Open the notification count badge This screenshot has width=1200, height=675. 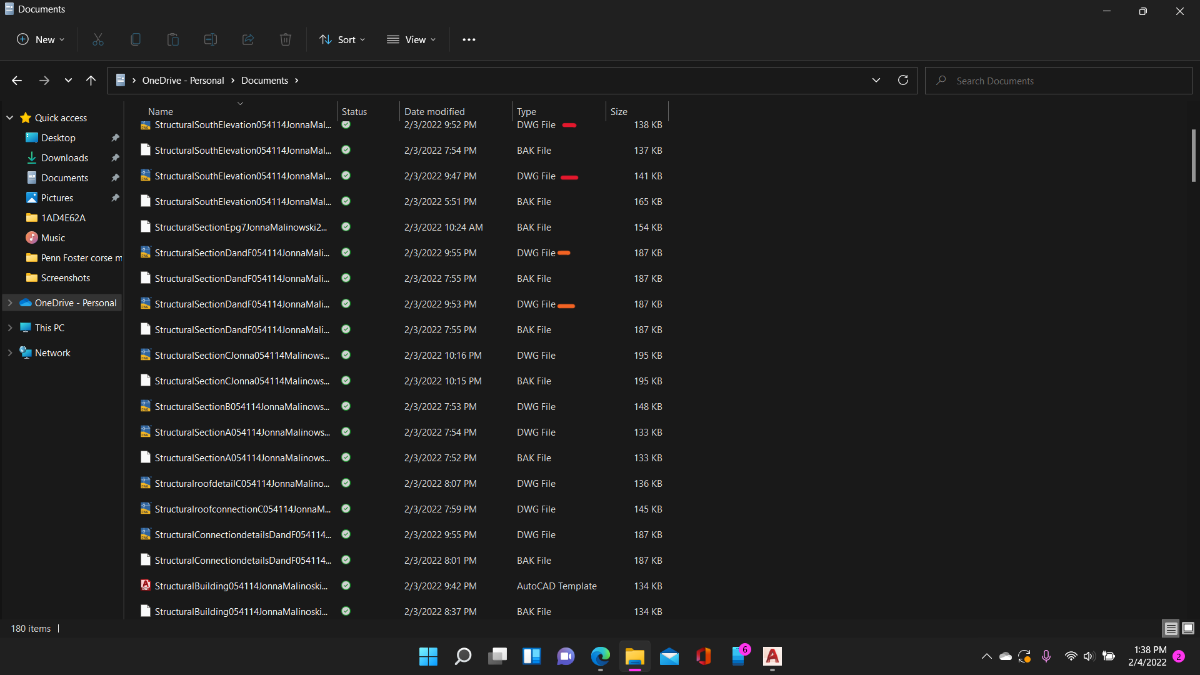tap(1178, 656)
